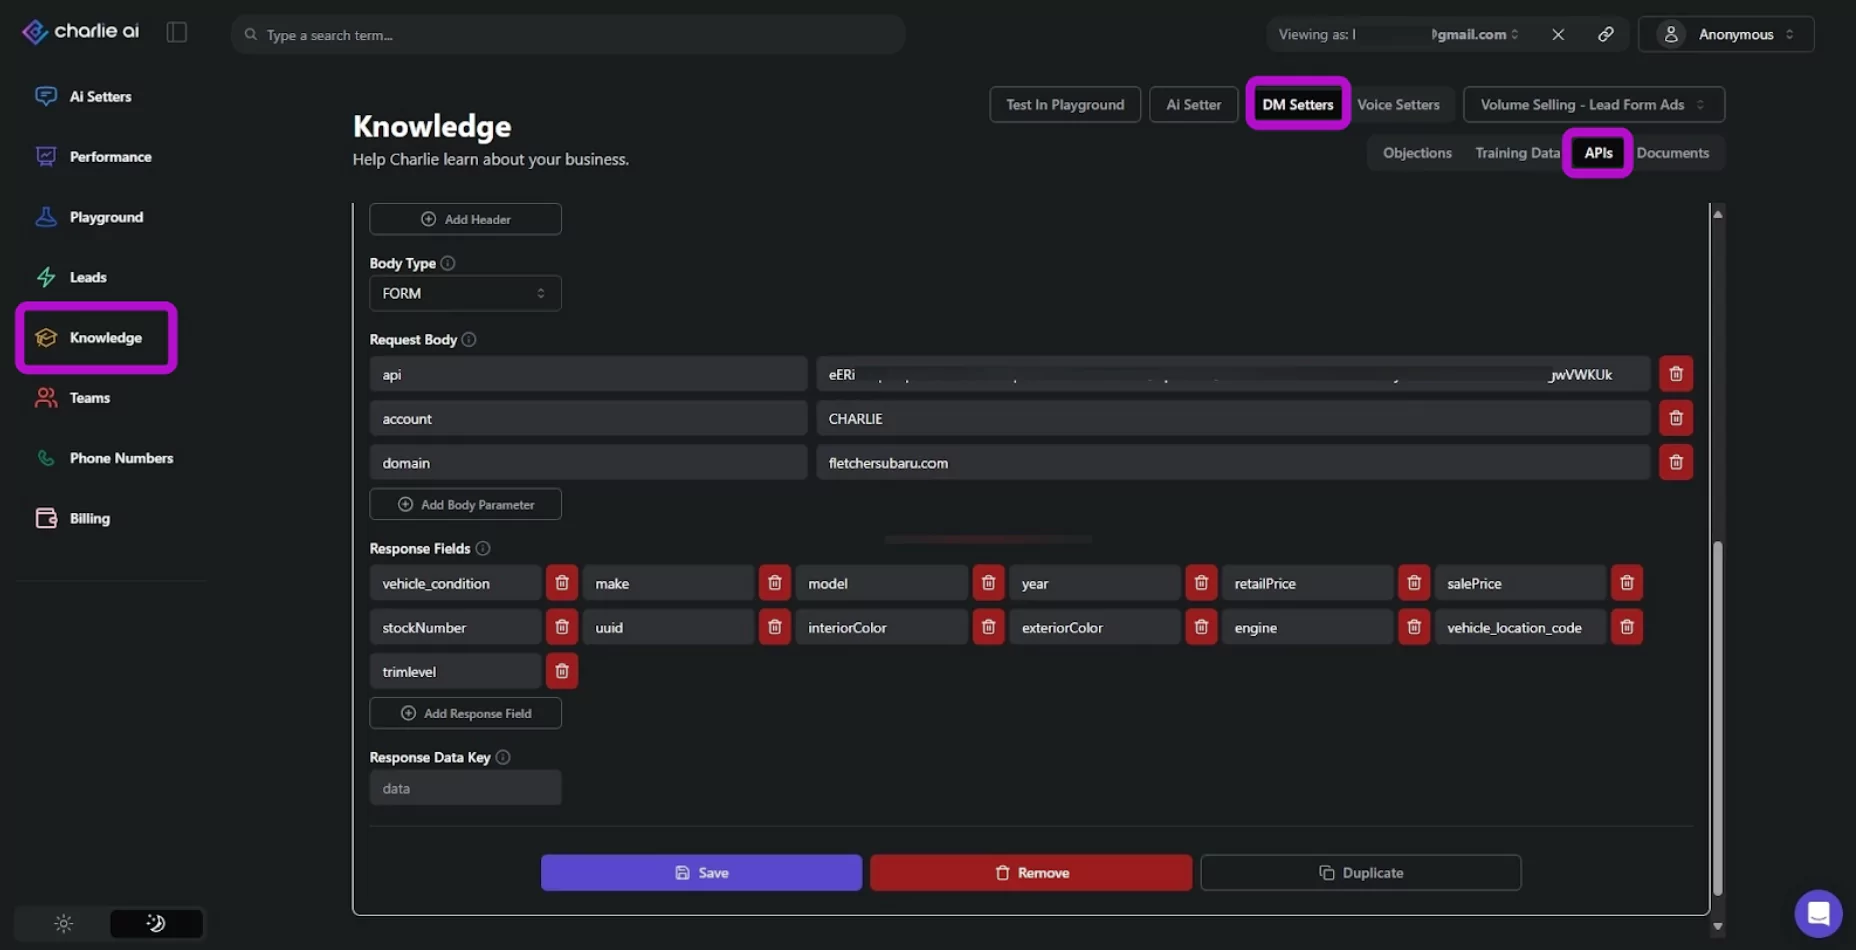
Task: Click the scrollbar down arrow
Action: pyautogui.click(x=1718, y=926)
